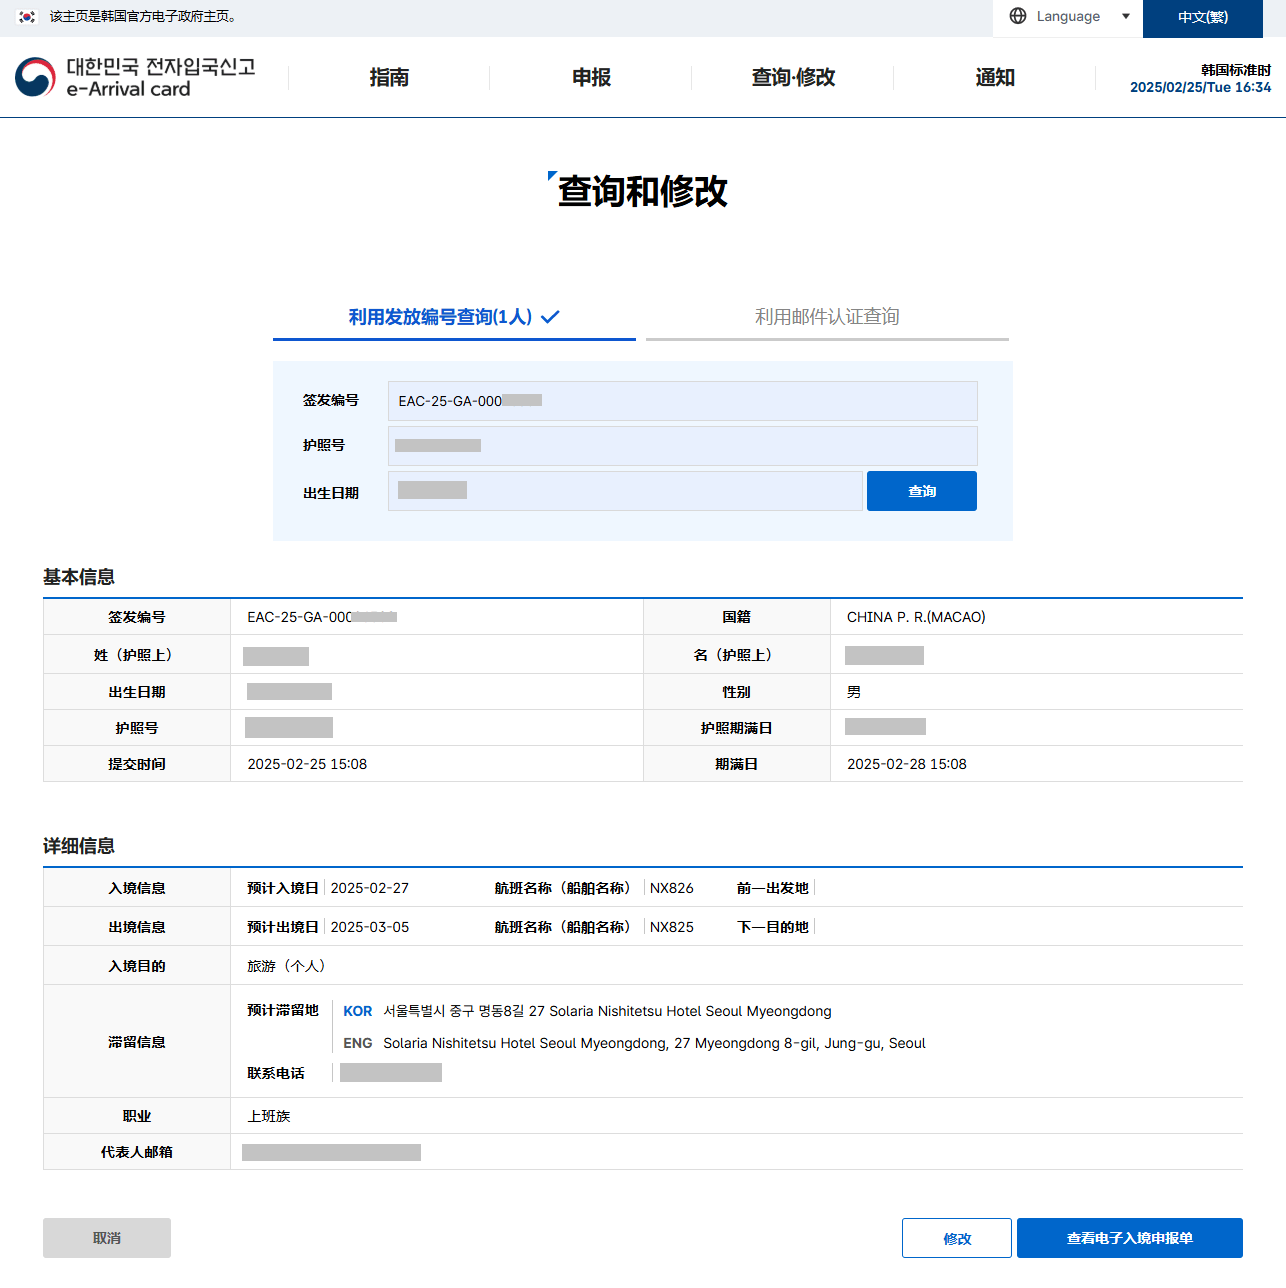Click the Korean hotel address line
The height and width of the screenshot is (1288, 1286).
(607, 1011)
